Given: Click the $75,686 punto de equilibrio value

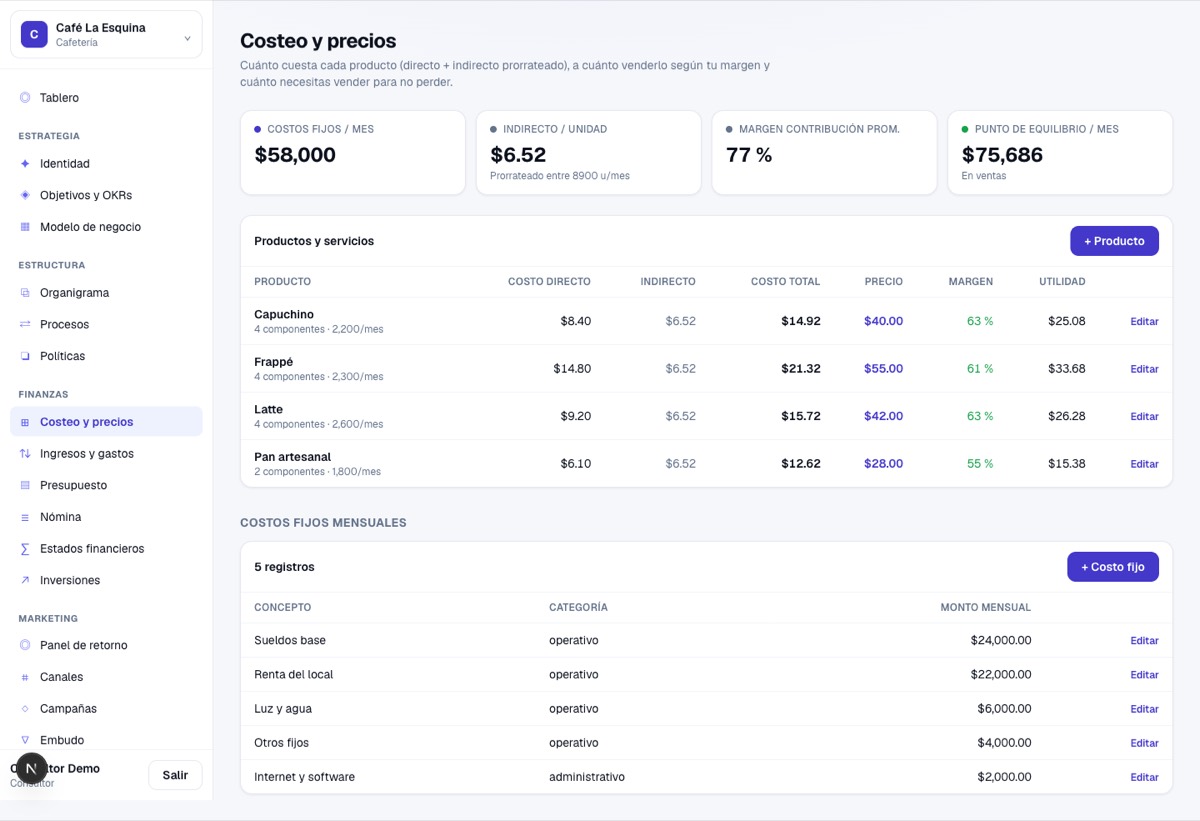Looking at the screenshot, I should 1002,155.
